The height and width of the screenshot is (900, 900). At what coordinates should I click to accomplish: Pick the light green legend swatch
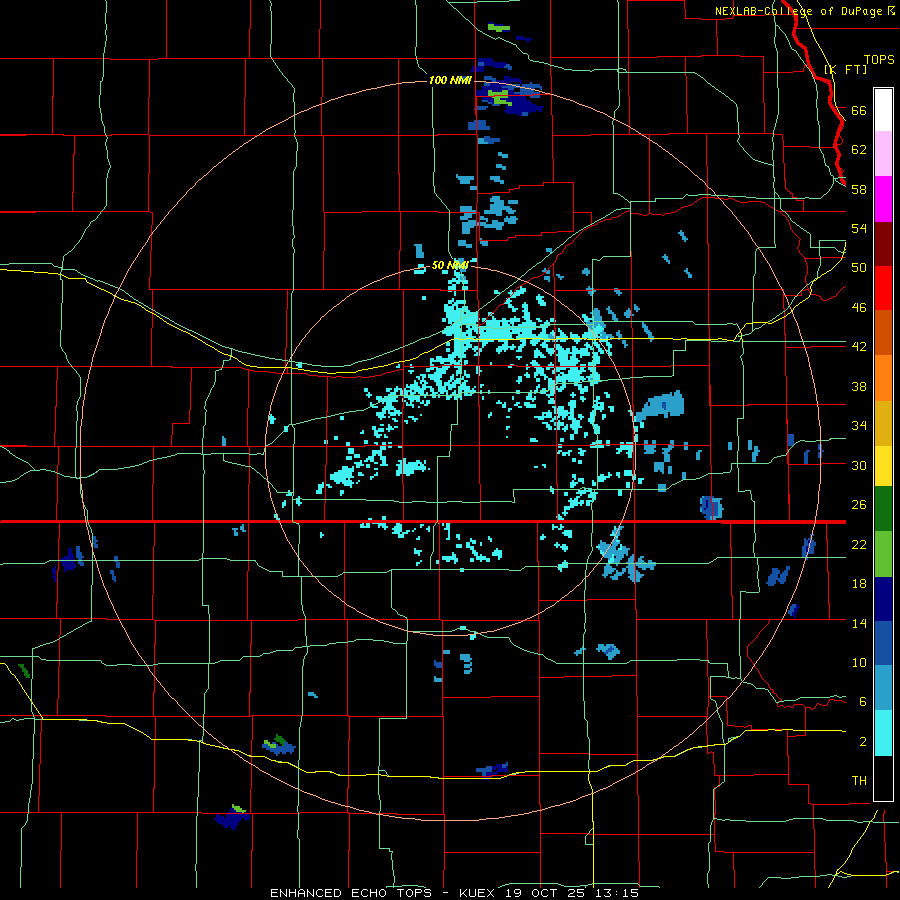(883, 554)
